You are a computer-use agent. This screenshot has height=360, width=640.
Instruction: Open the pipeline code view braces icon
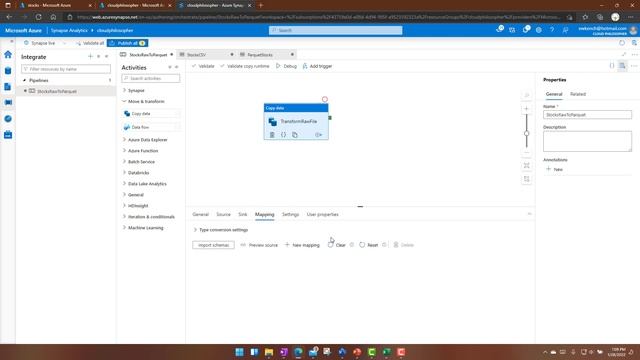[611, 66]
